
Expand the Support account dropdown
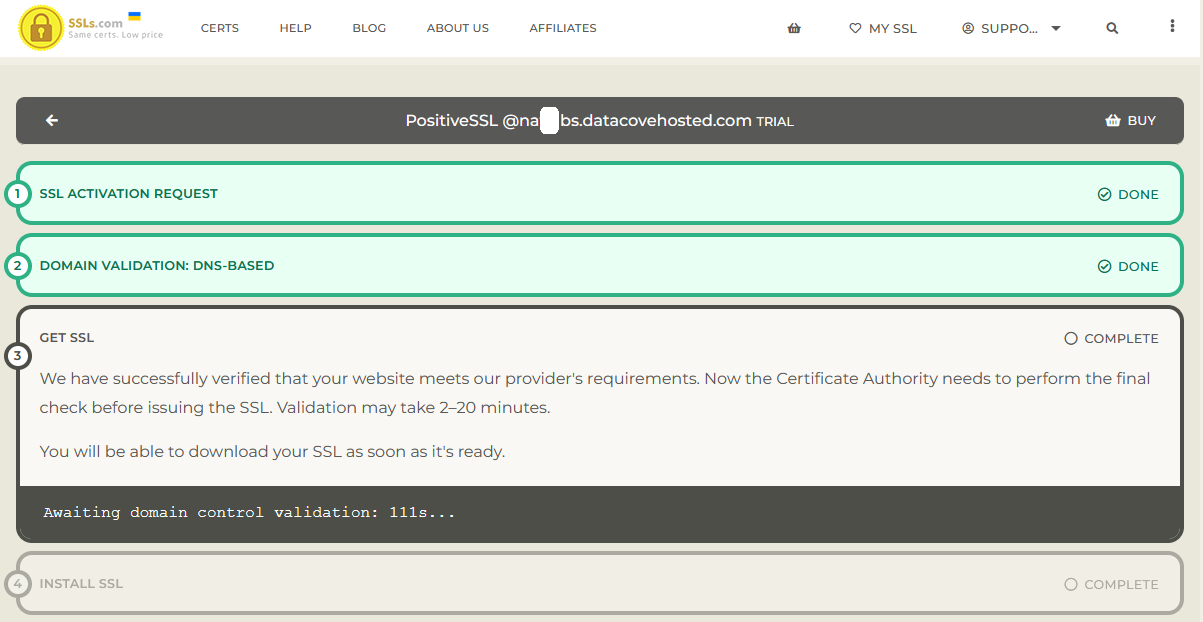click(1010, 29)
